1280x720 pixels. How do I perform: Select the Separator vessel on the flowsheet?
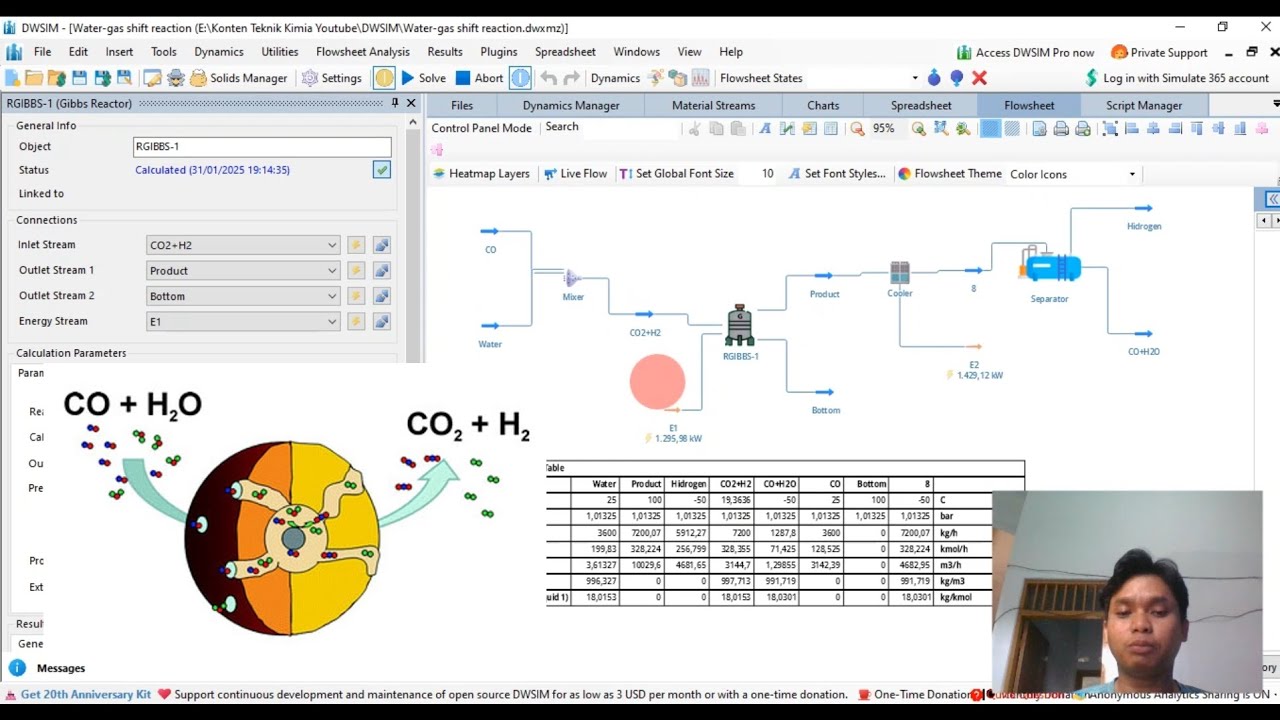(x=1050, y=267)
